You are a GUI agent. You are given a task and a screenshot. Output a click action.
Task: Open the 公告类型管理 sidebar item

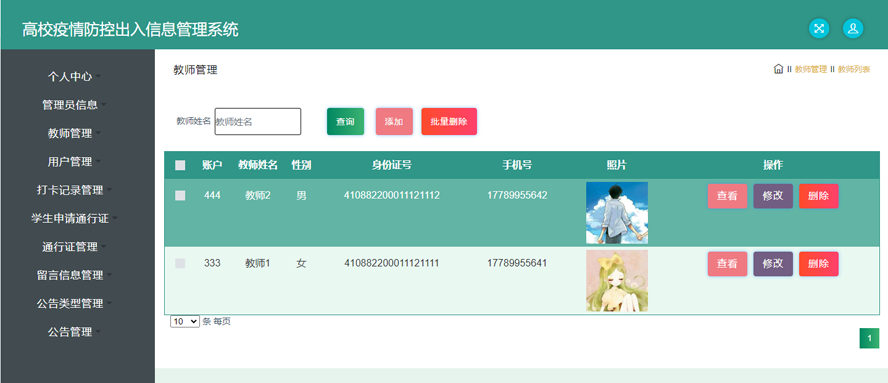tap(74, 303)
